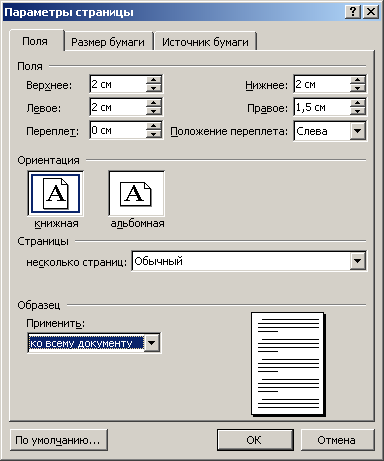Image resolution: width=384 pixels, height=461 pixels.
Task: Click the несколько страниц: label
Action: [x=76, y=262]
